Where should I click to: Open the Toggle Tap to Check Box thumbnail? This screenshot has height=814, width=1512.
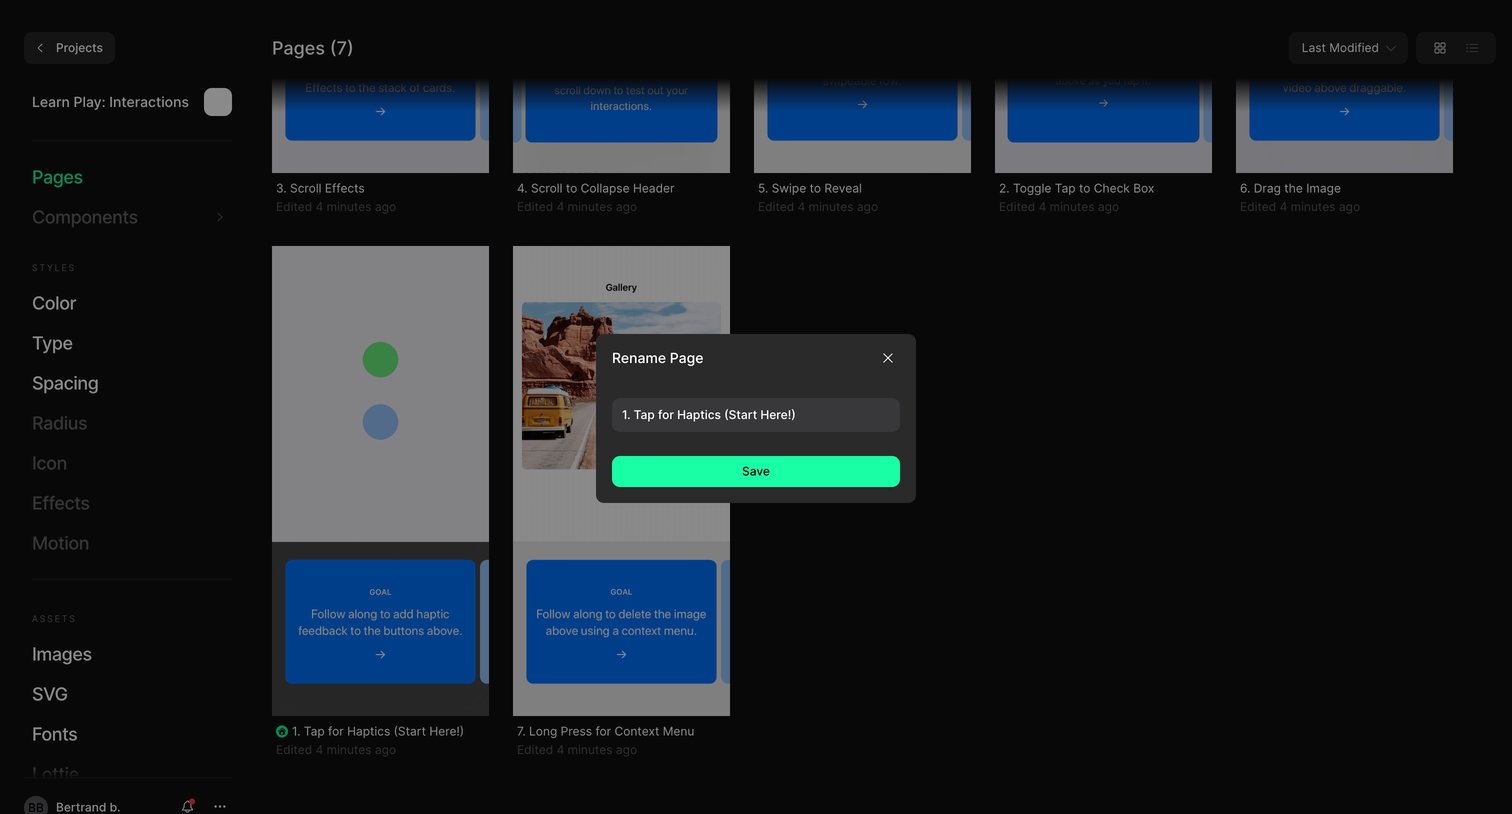coord(1103,125)
